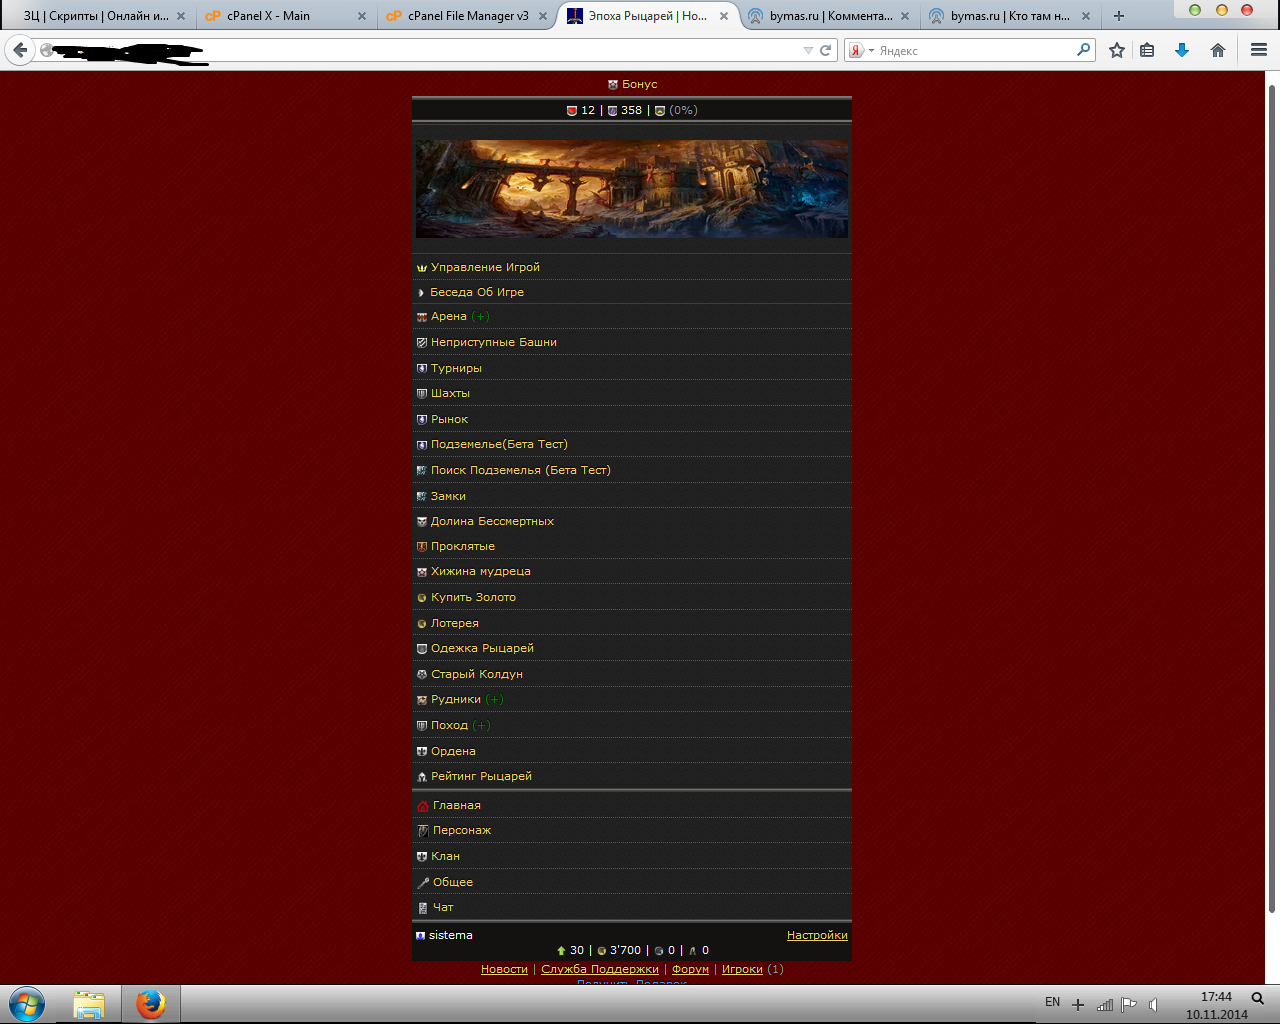Image resolution: width=1280 pixels, height=1024 pixels.
Task: Open File Explorer from the taskbar
Action: coord(89,1004)
